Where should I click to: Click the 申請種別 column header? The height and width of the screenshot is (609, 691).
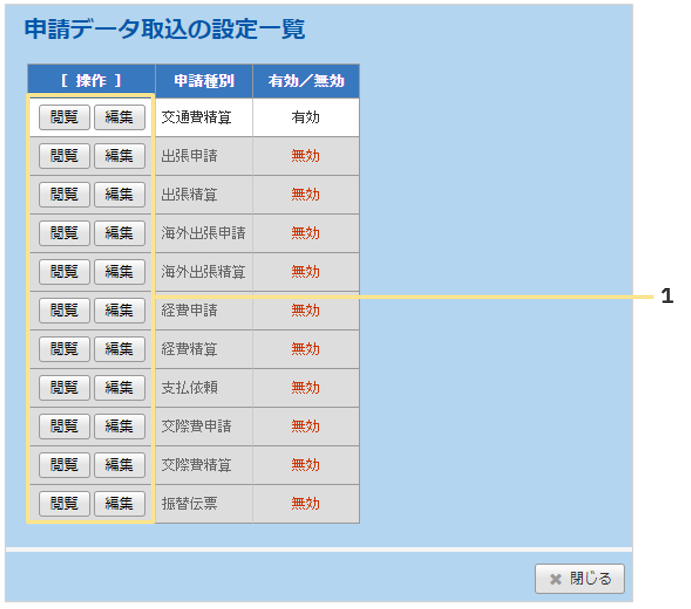click(204, 81)
